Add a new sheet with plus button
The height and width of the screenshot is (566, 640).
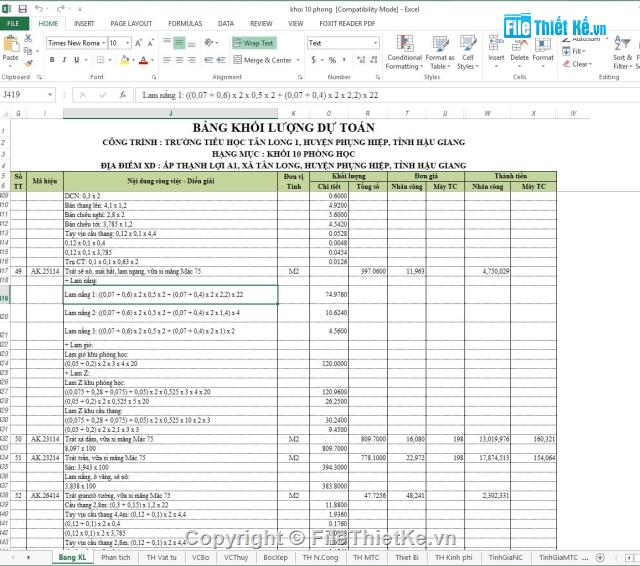pos(600,557)
